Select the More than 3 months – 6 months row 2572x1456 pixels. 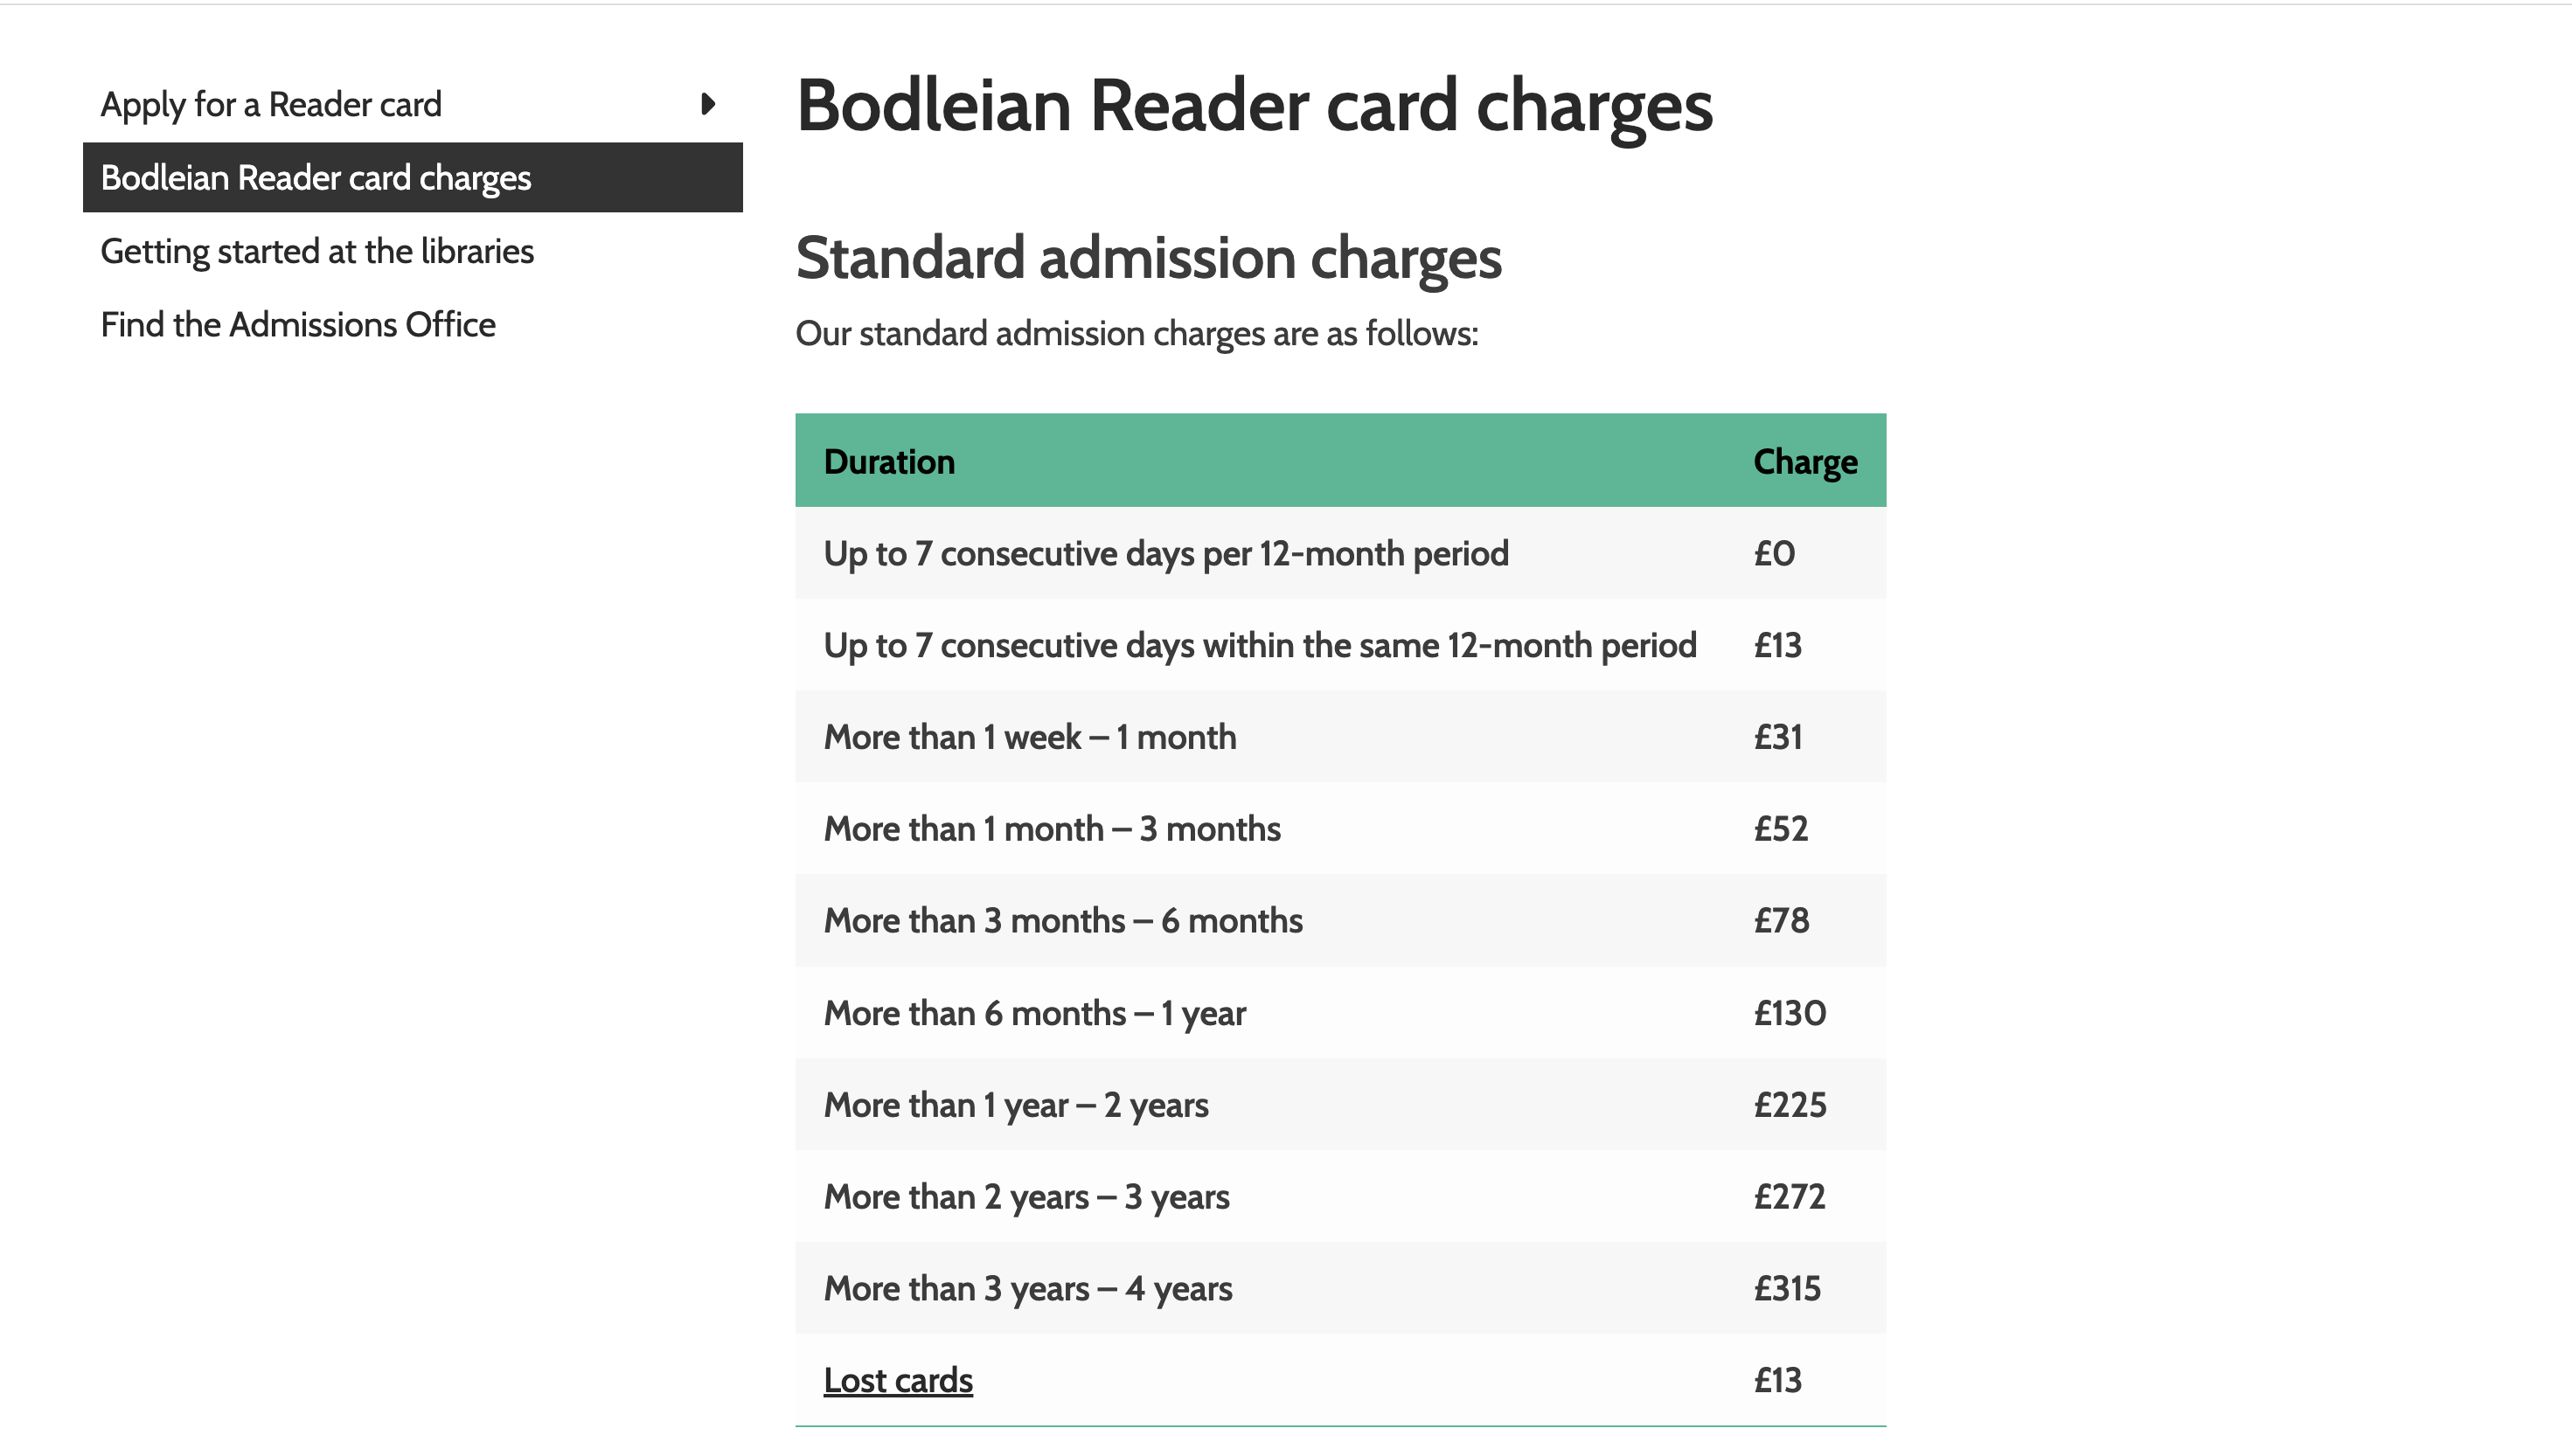click(1340, 921)
